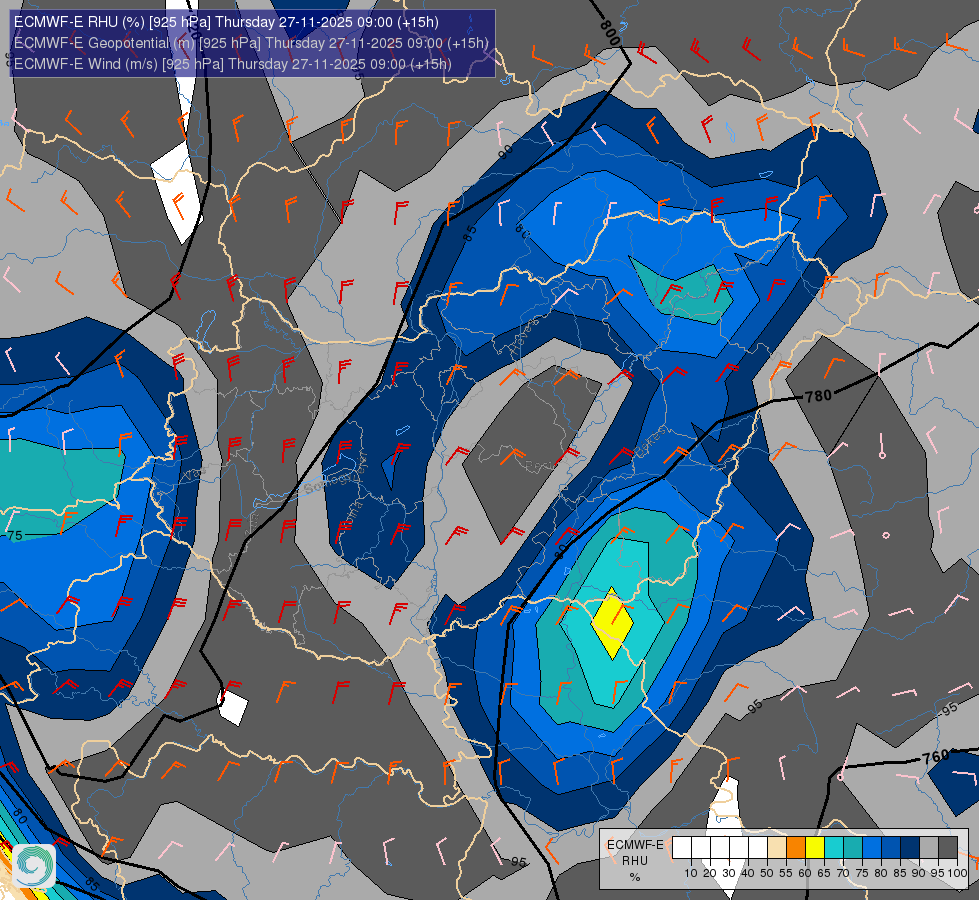Click the legend tick value 30
This screenshot has height=900, width=979.
tap(729, 873)
